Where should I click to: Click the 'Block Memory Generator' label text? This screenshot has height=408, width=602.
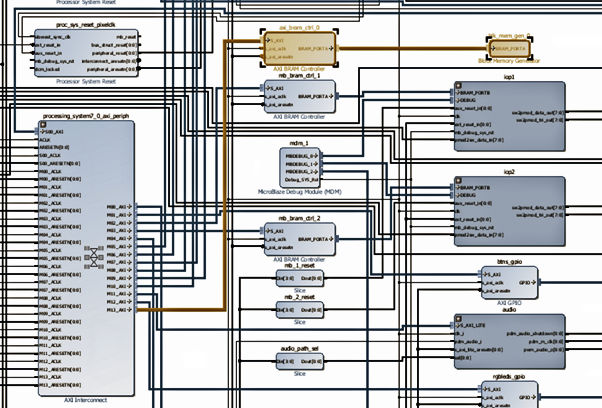tap(509, 61)
